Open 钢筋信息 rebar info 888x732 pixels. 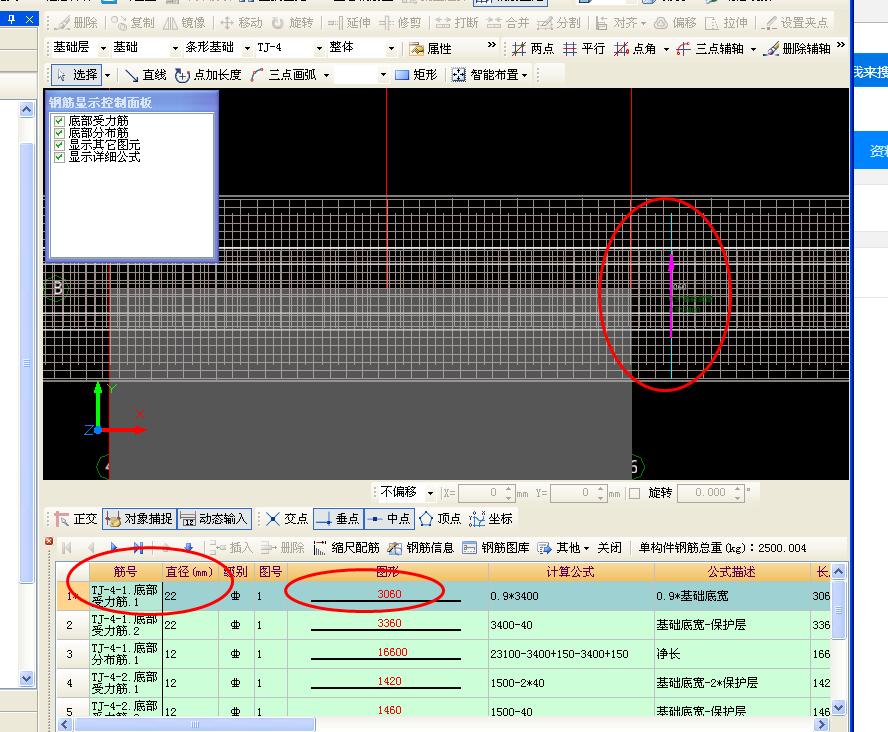[x=420, y=548]
